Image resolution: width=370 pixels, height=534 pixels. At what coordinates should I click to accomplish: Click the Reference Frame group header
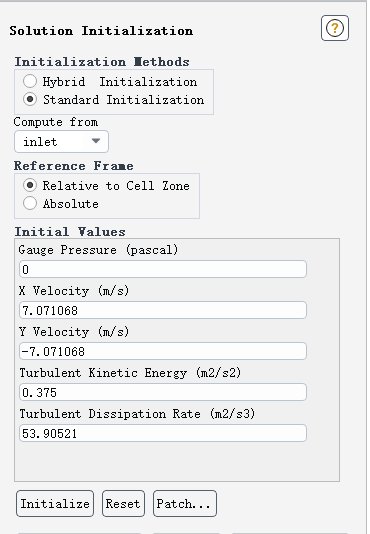coord(74,166)
